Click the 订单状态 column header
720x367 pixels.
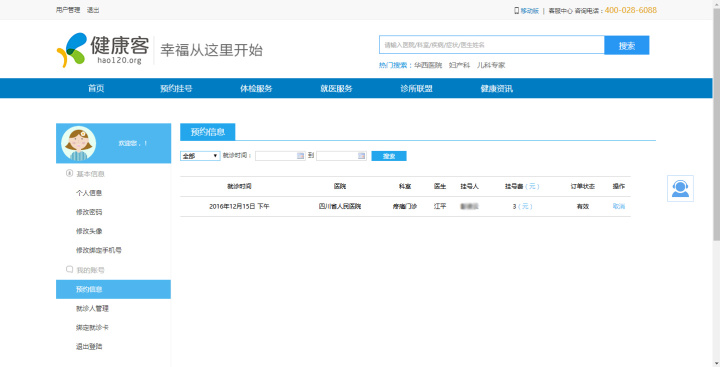point(583,186)
